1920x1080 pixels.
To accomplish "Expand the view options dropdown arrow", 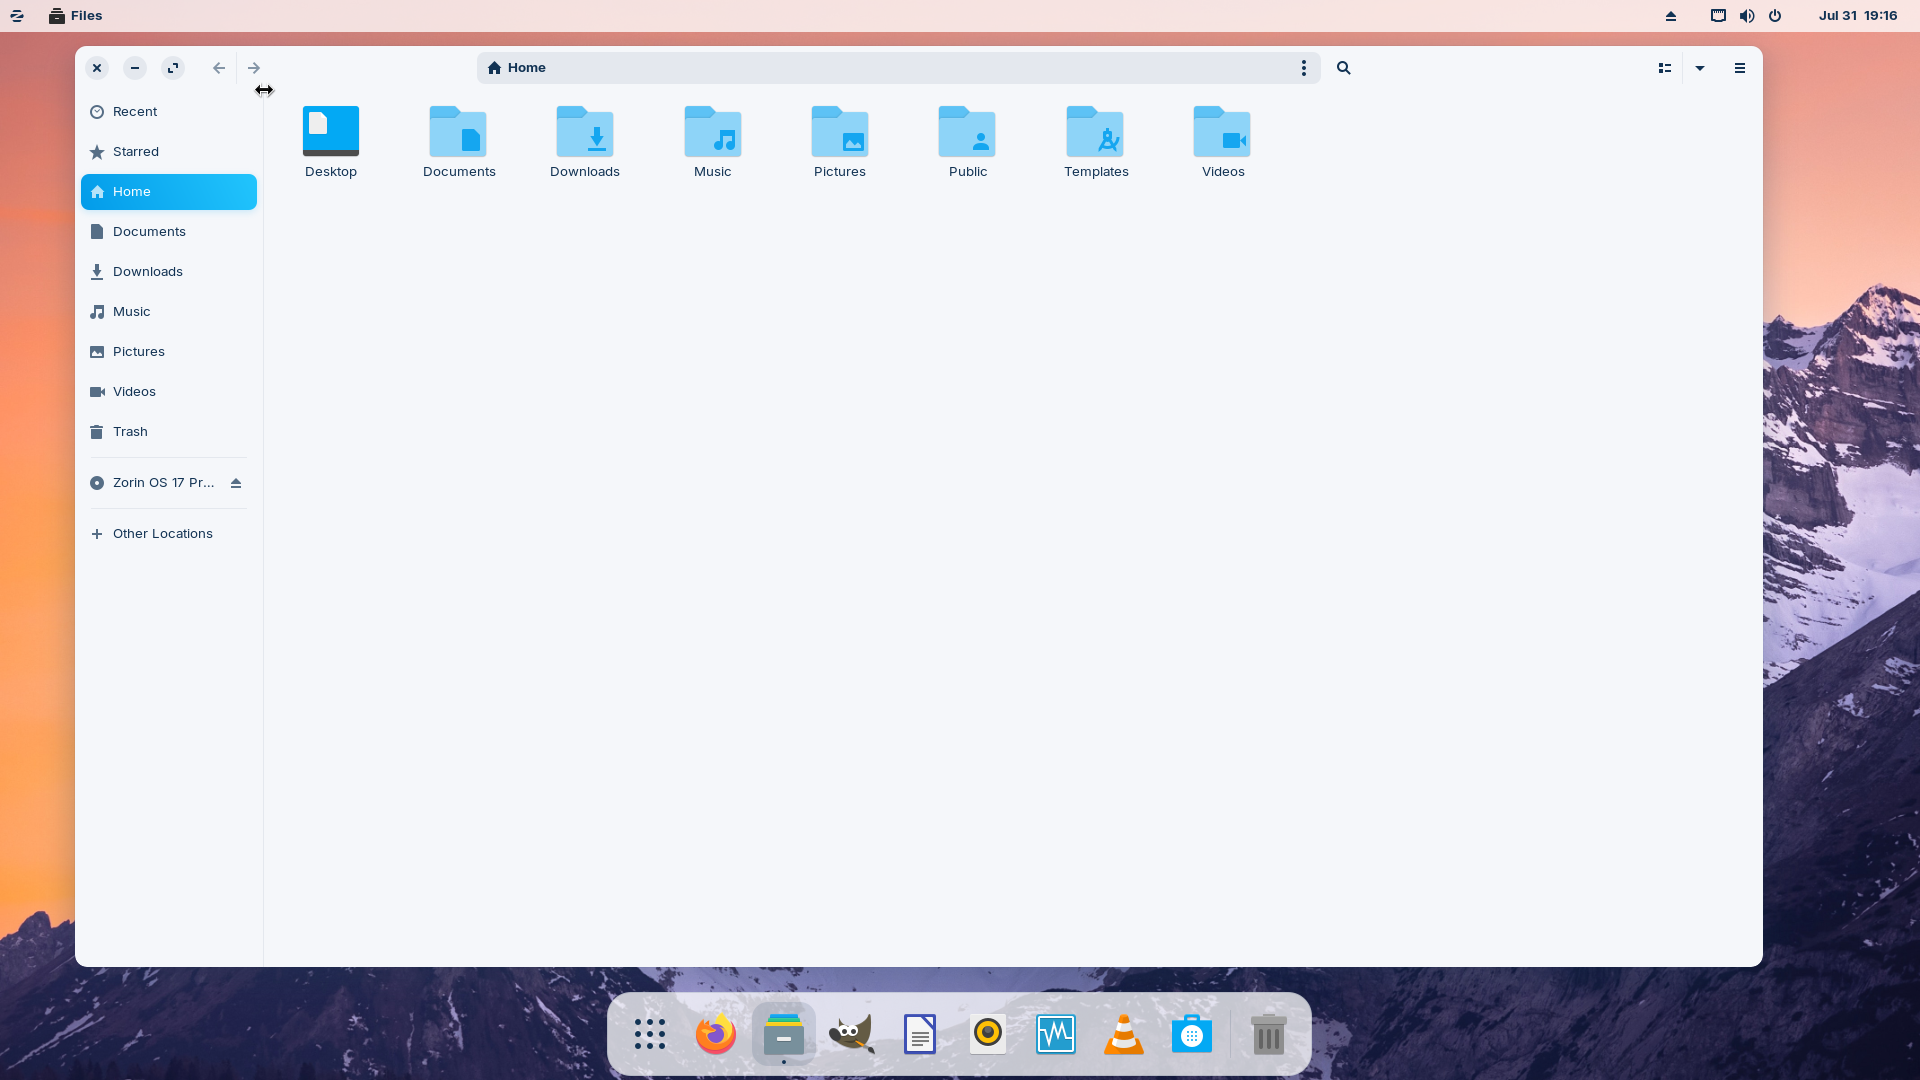I will coord(1700,68).
